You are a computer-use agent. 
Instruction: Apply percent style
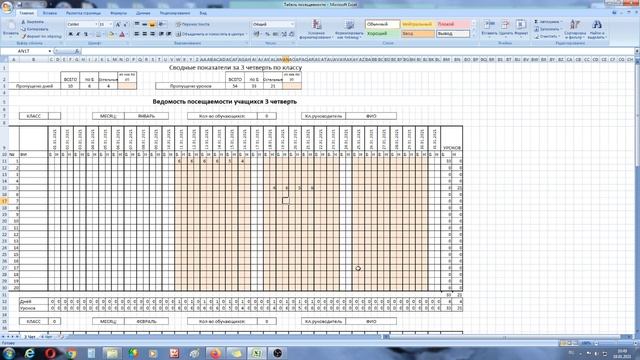tap(267, 34)
